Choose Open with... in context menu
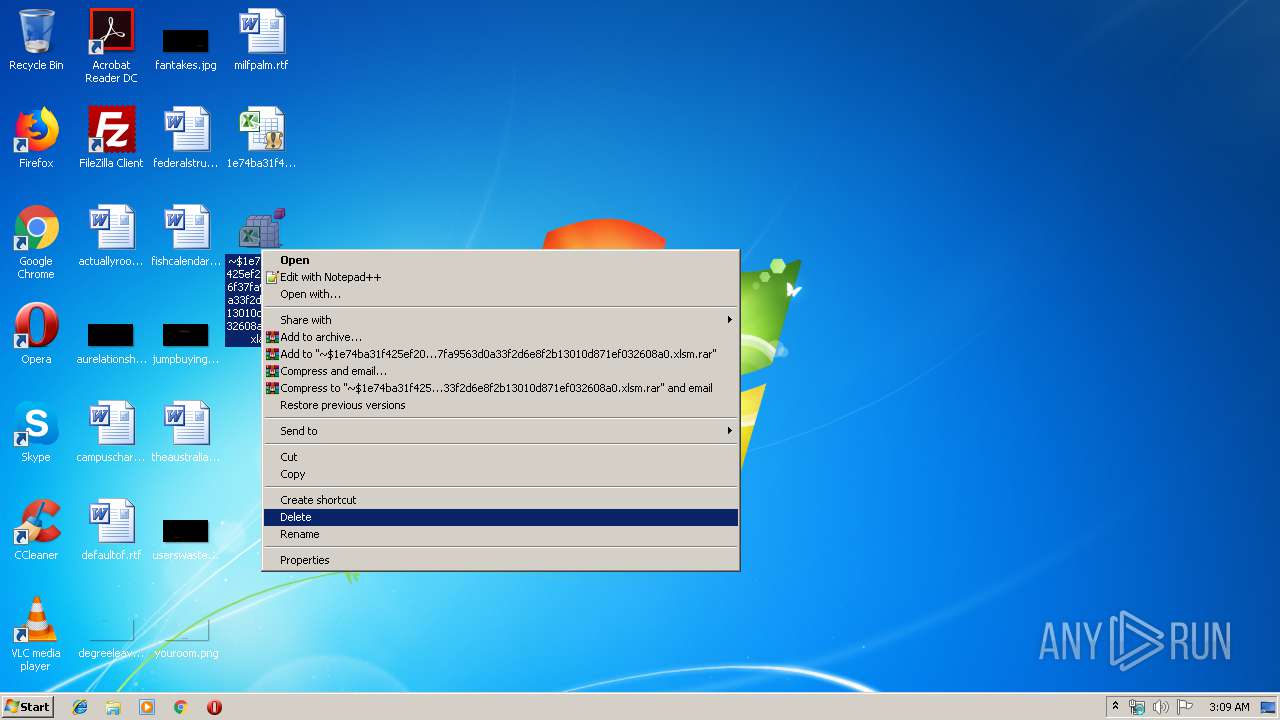This screenshot has height=720, width=1280. tap(500, 294)
